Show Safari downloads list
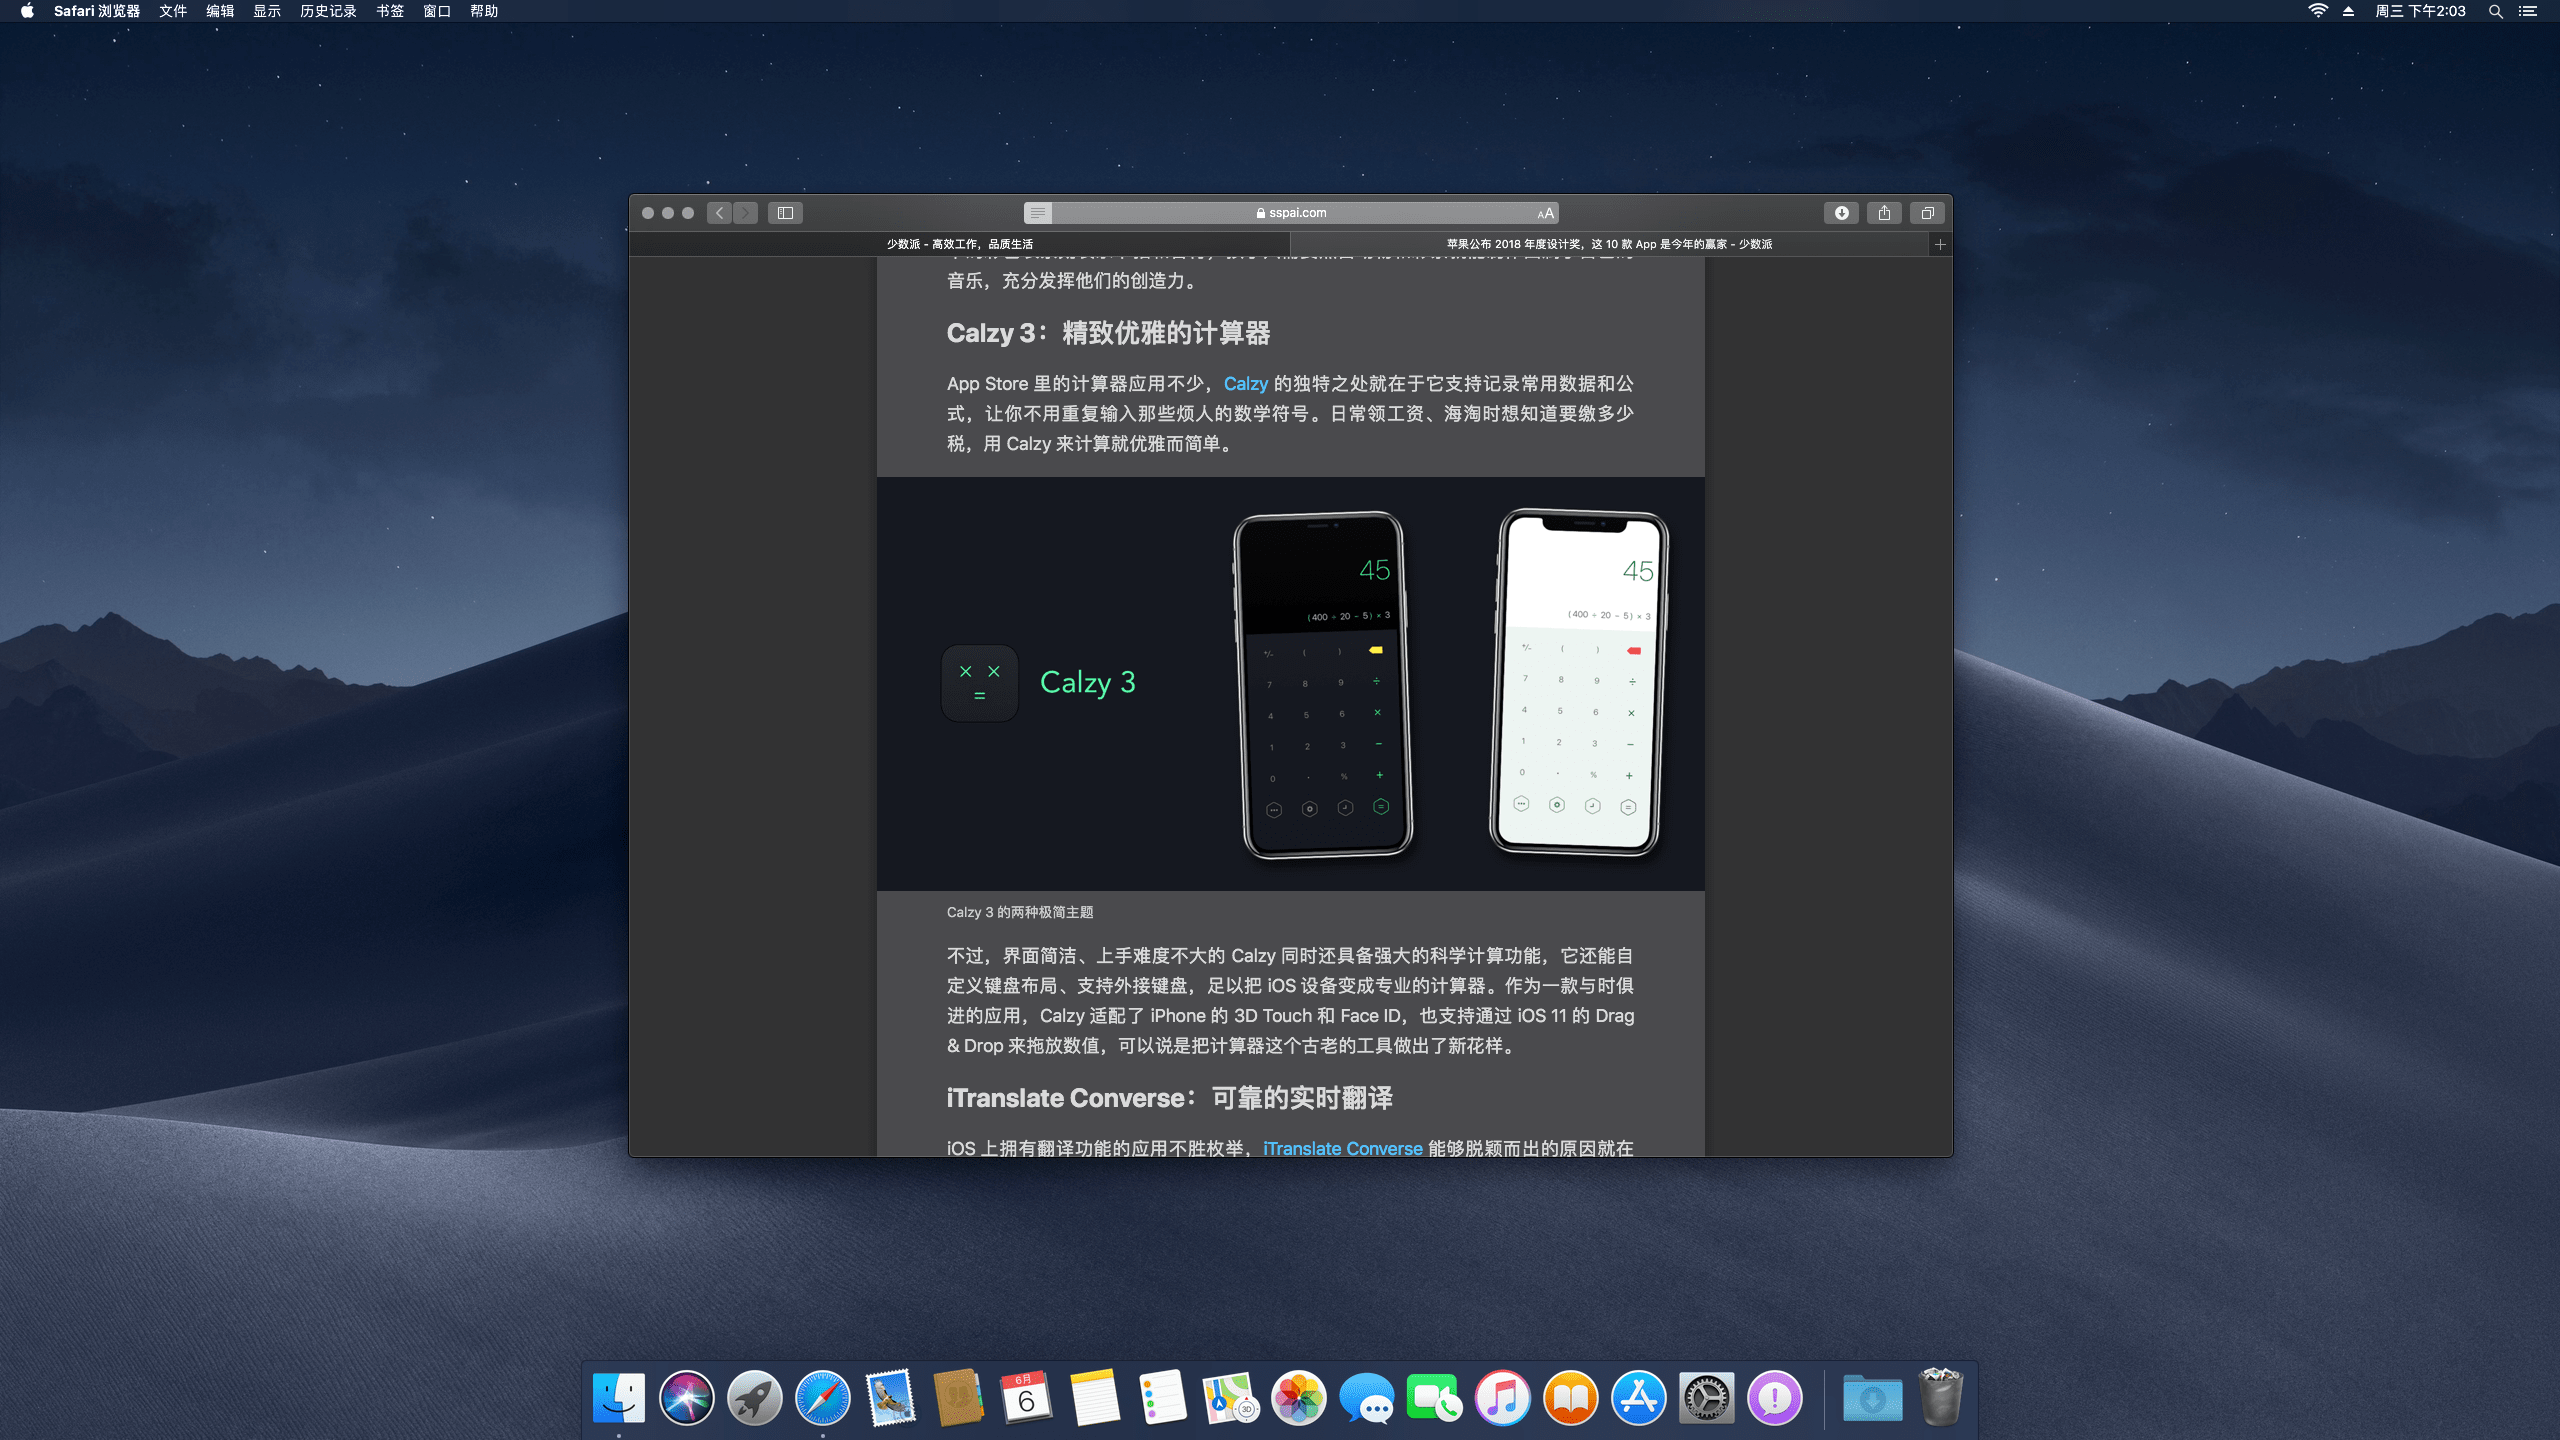This screenshot has width=2560, height=1440. 1841,213
